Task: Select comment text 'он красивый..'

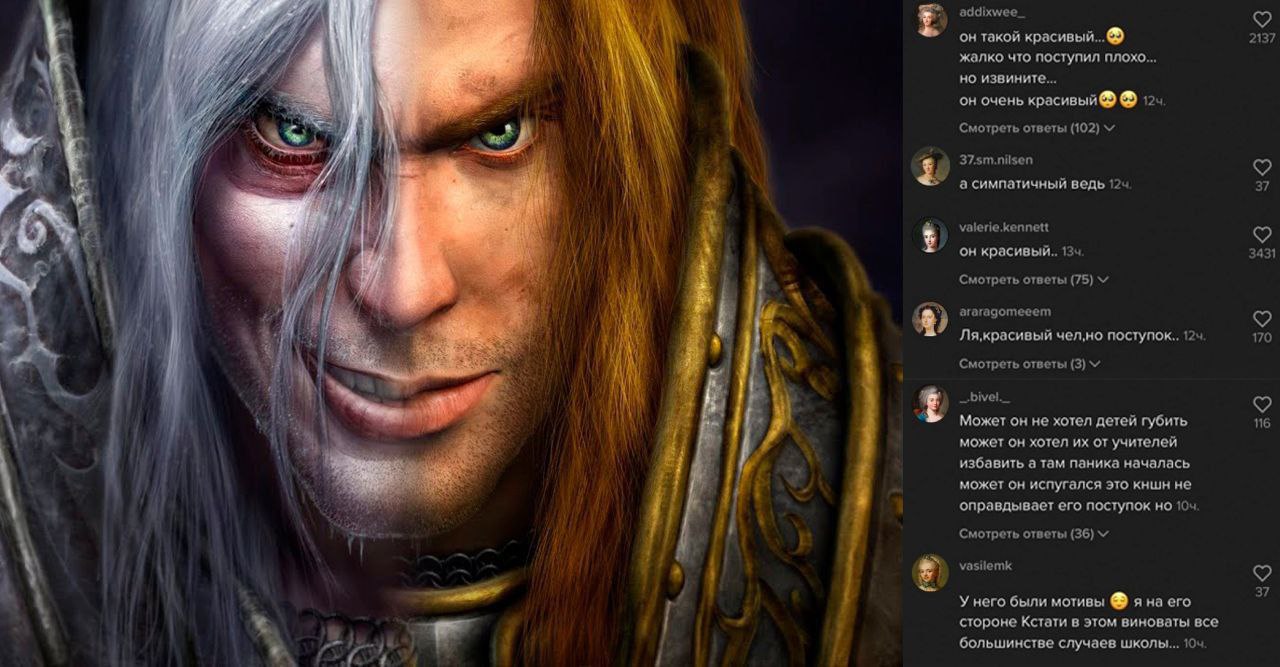Action: [1007, 251]
